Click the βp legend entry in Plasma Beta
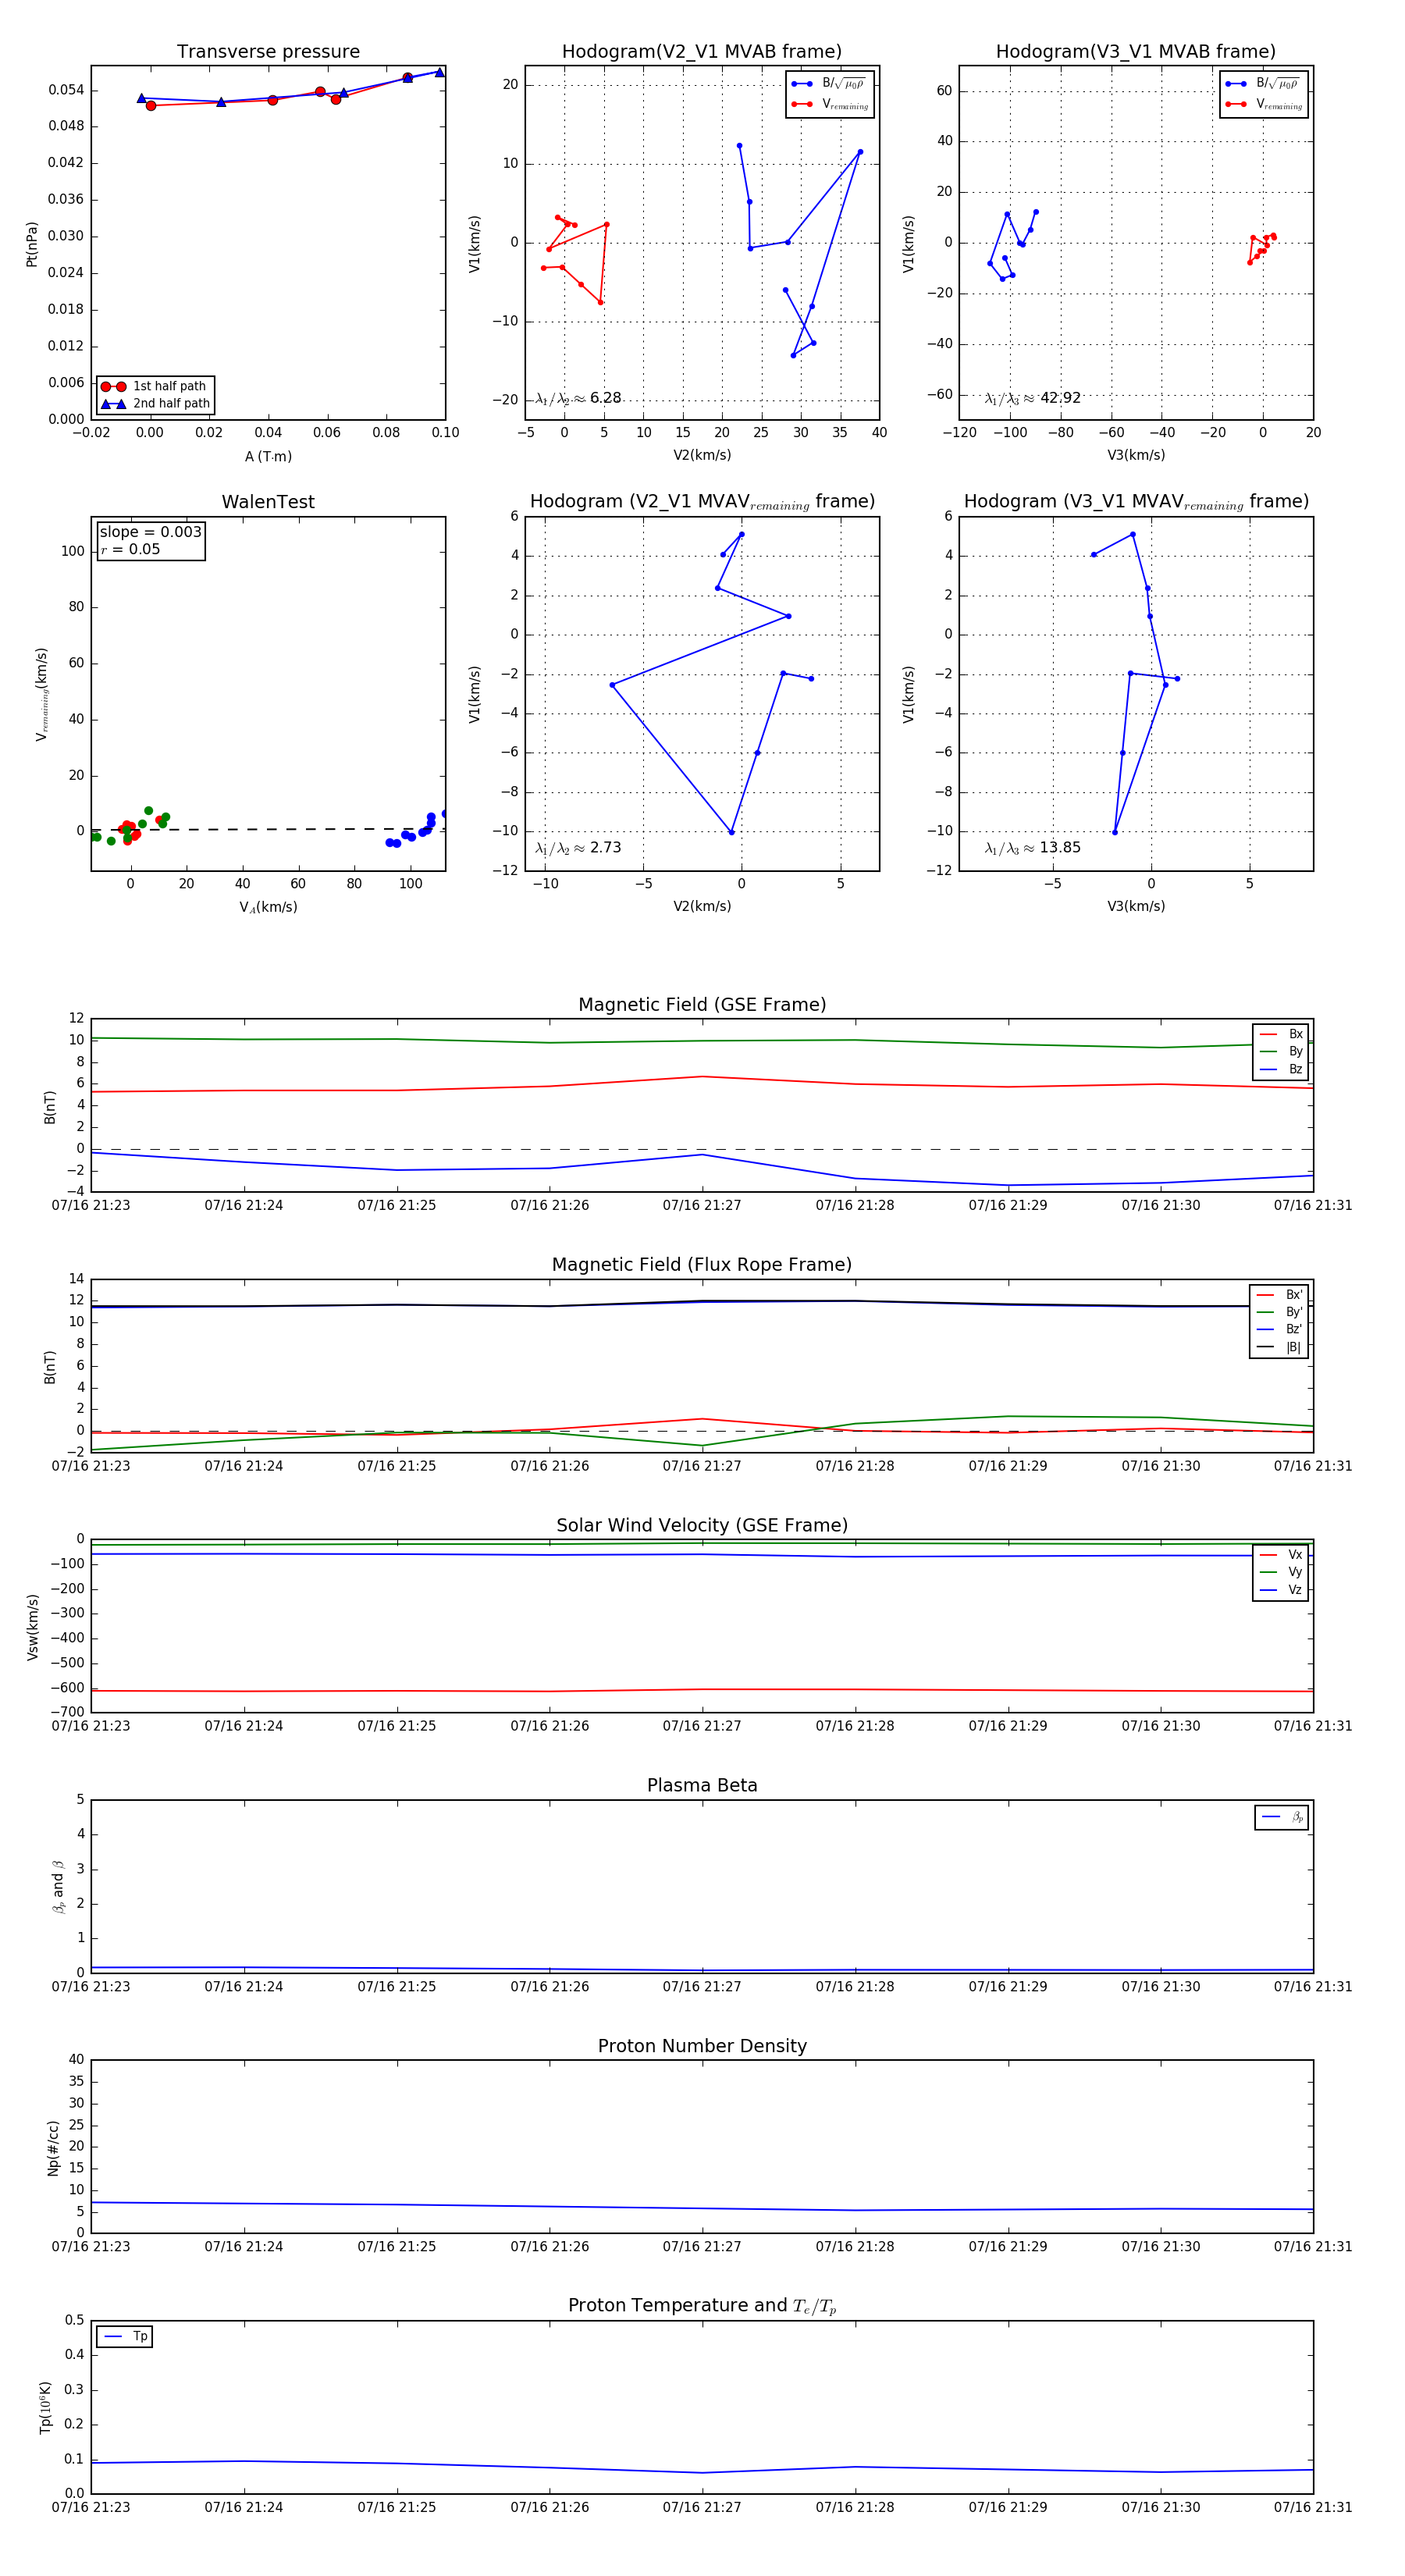The height and width of the screenshot is (2576, 1405). tap(1282, 1817)
